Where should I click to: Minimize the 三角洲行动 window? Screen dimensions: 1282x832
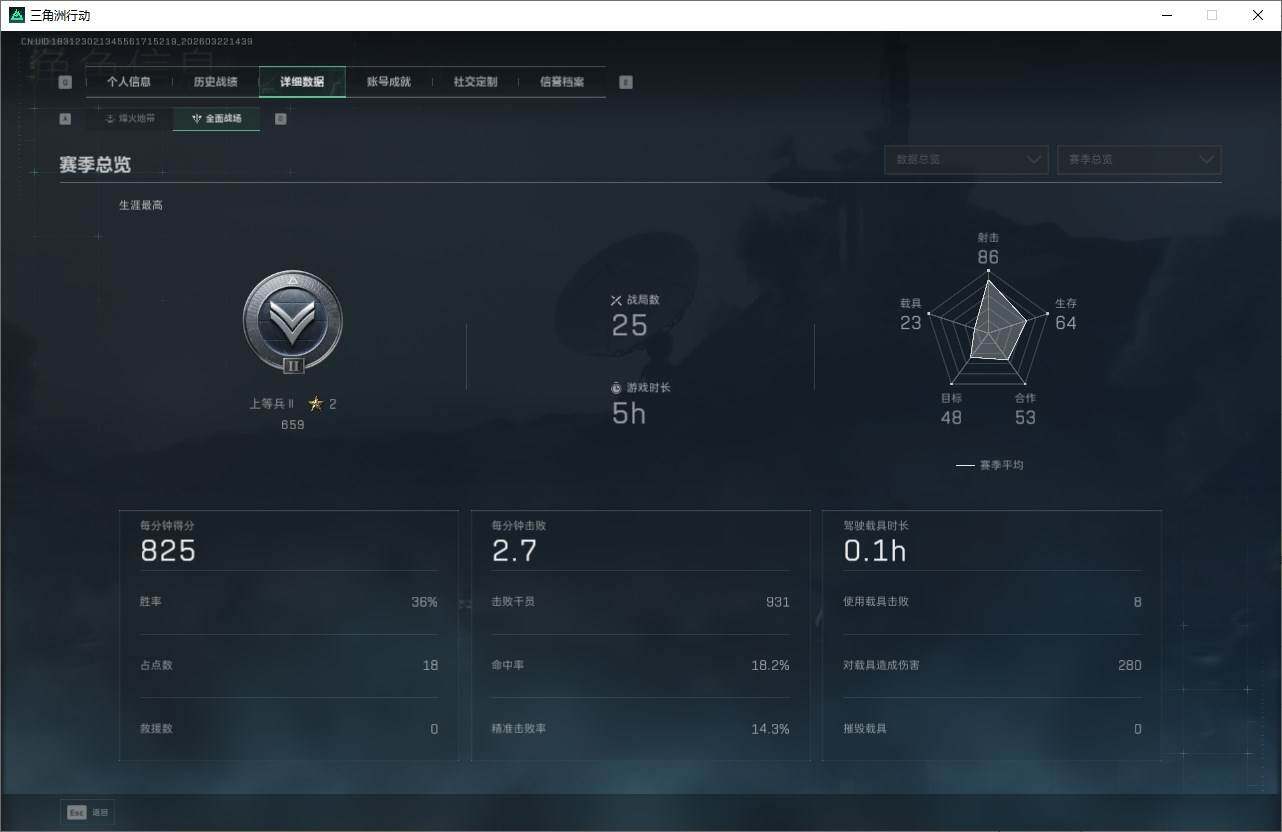[x=1167, y=15]
